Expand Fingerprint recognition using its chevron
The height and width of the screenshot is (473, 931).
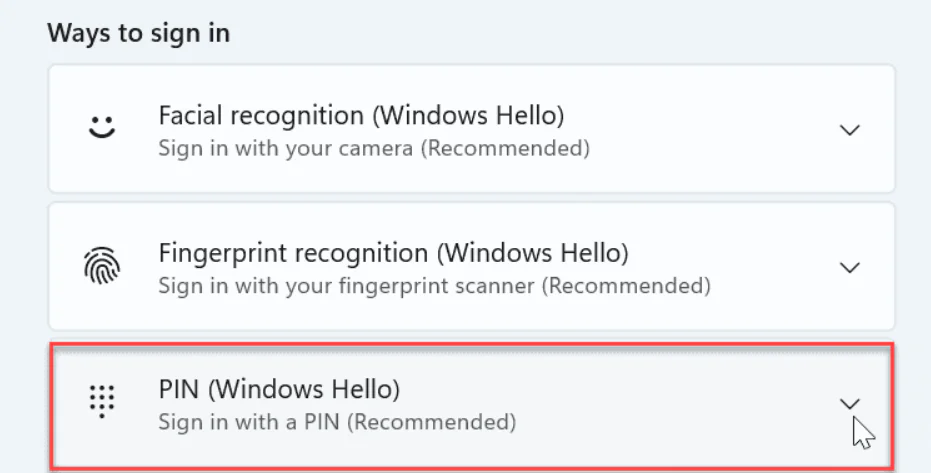[849, 267]
